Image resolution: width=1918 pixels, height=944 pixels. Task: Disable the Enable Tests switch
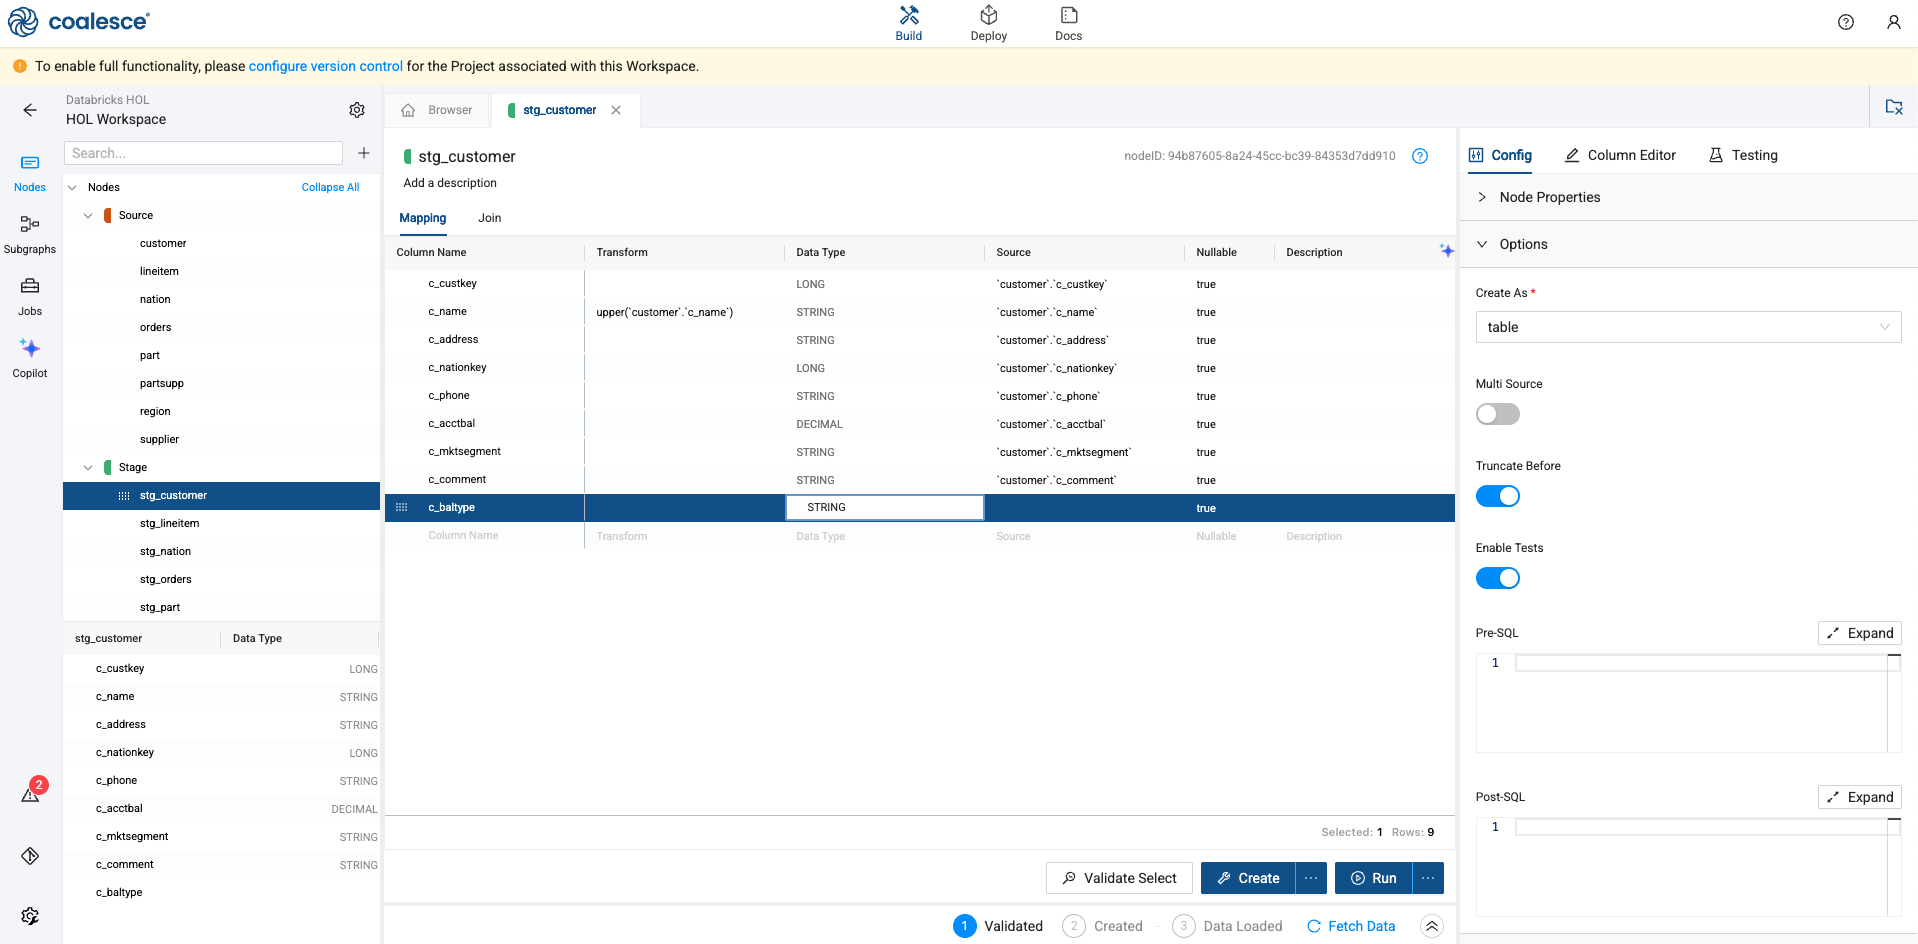point(1498,578)
